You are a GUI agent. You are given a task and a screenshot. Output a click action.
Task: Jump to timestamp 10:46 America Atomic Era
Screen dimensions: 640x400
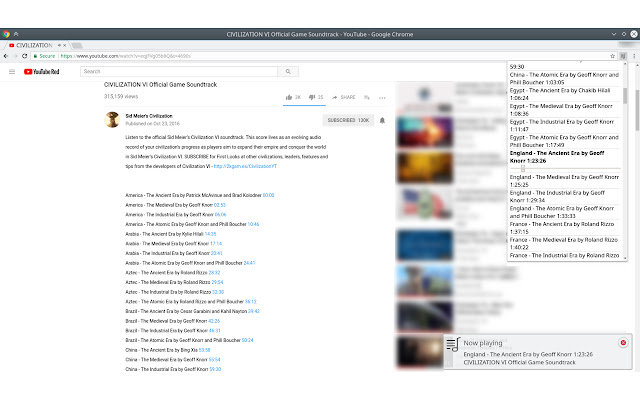pos(253,224)
